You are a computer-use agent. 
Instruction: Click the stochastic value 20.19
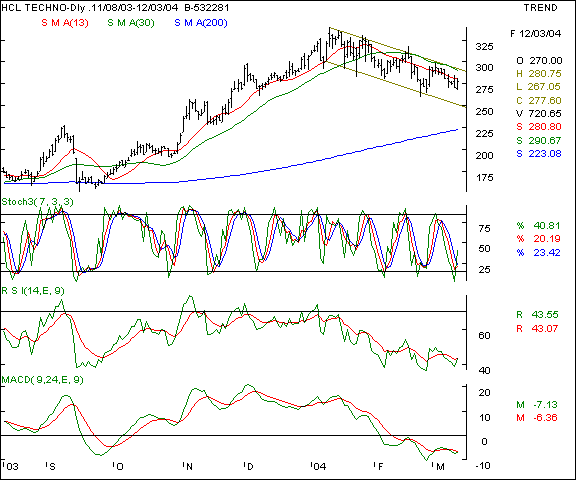pos(547,238)
